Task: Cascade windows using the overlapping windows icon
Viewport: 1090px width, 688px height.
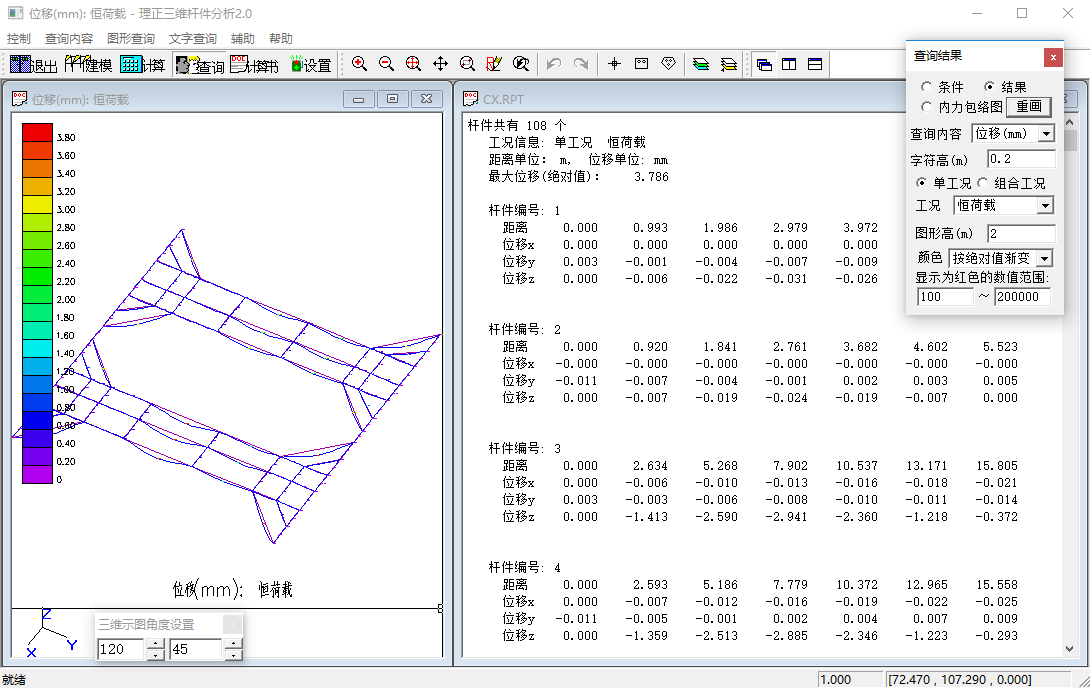Action: (764, 64)
